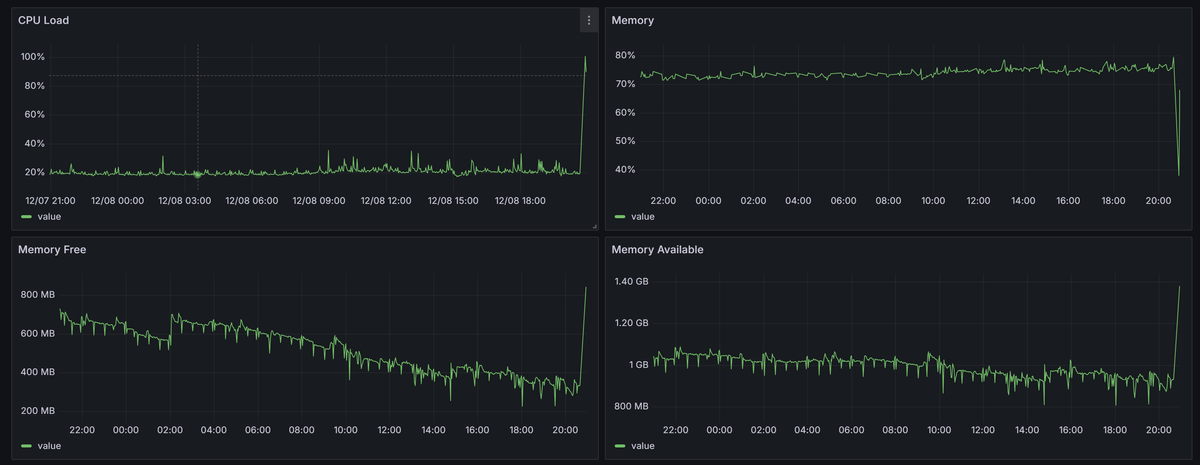Click the CPU Load panel title
The width and height of the screenshot is (1200, 465).
43,20
